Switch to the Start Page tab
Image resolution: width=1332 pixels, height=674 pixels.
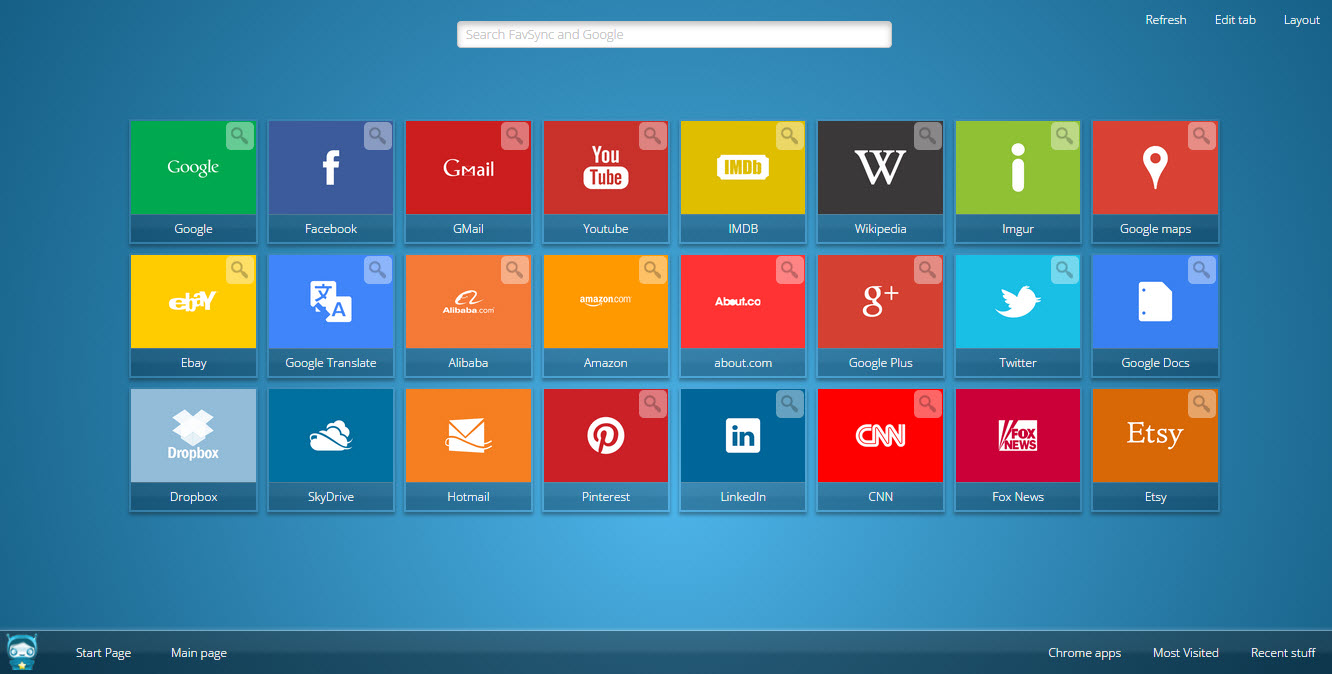point(103,653)
